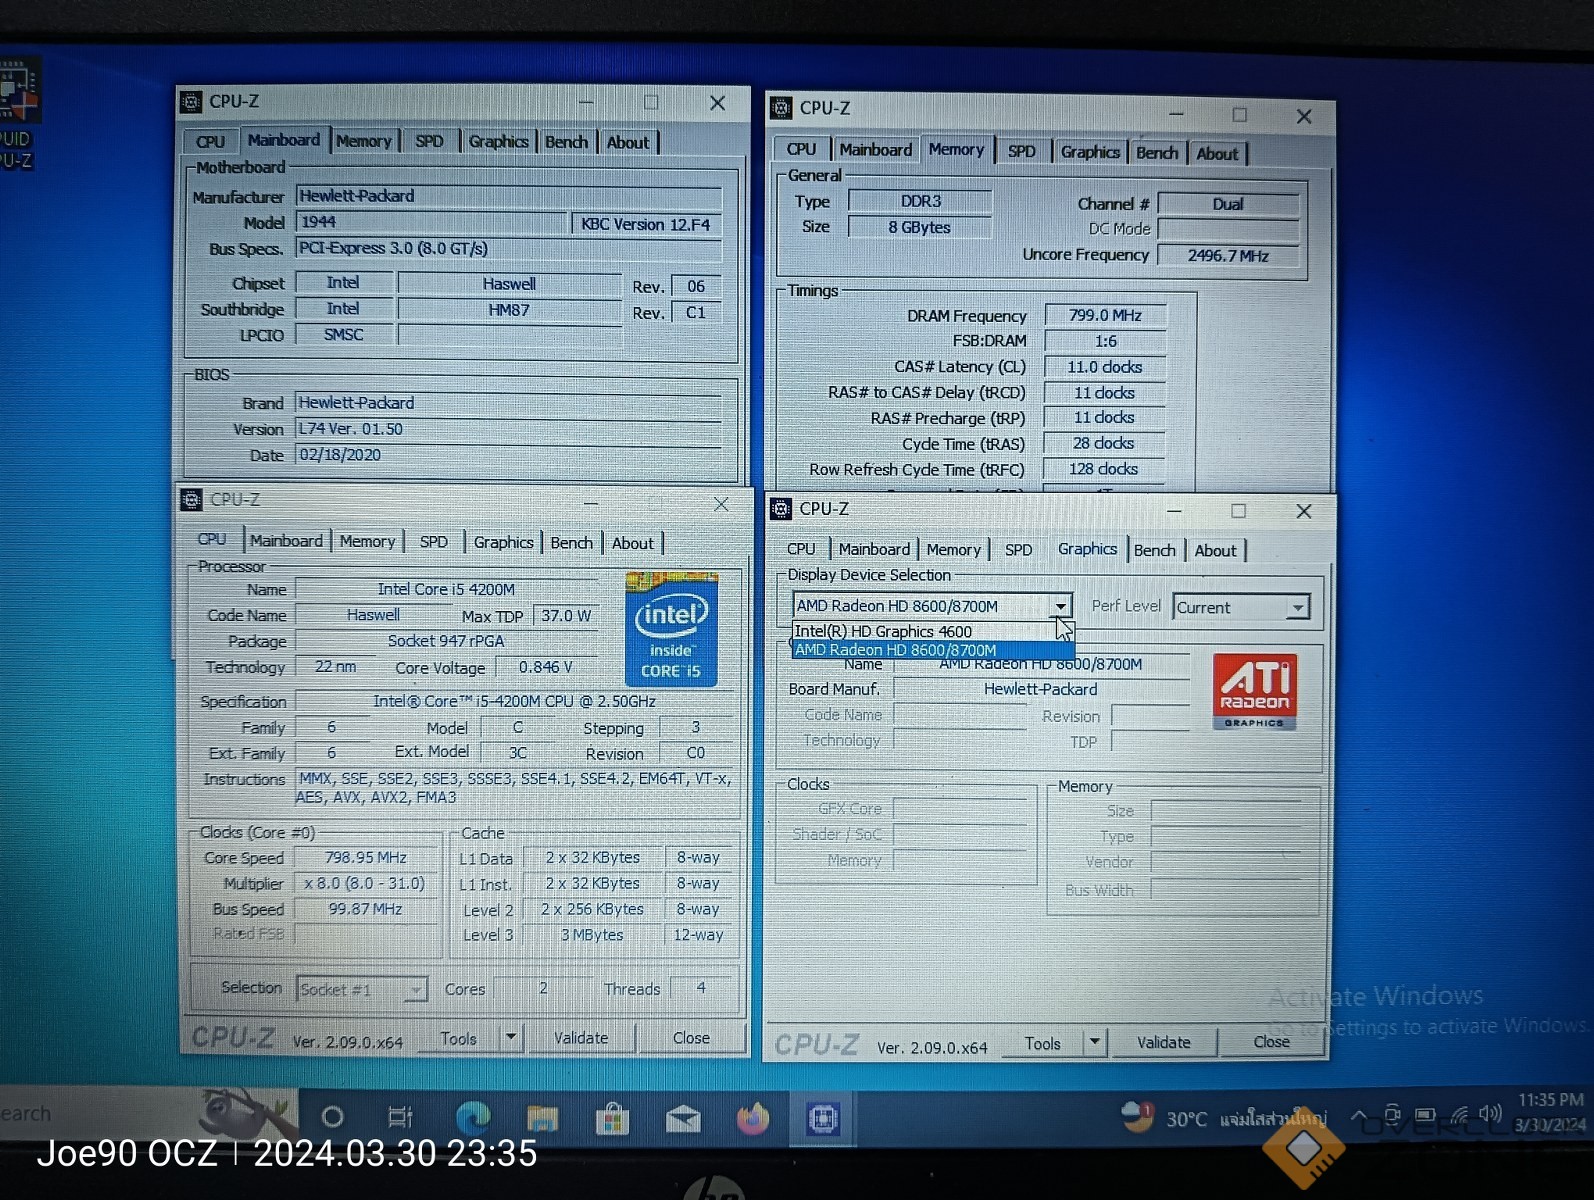Viewport: 1594px width, 1200px height.
Task: Launch File Explorer from the taskbar
Action: coord(542,1118)
